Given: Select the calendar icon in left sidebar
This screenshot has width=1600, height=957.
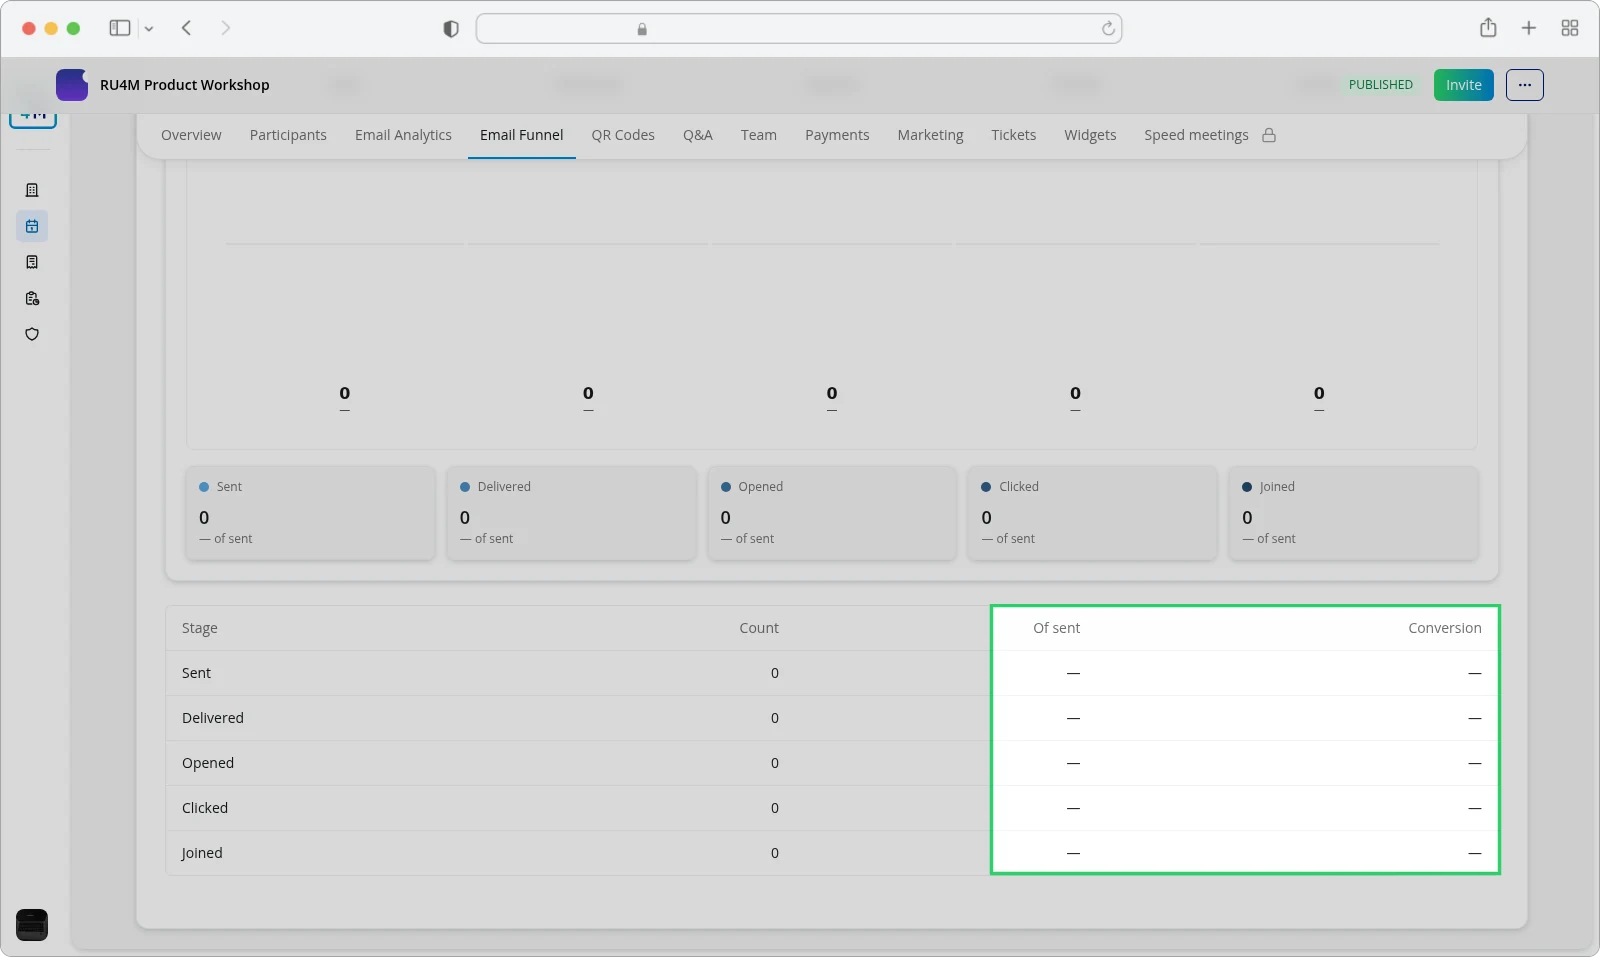Looking at the screenshot, I should click(x=32, y=226).
